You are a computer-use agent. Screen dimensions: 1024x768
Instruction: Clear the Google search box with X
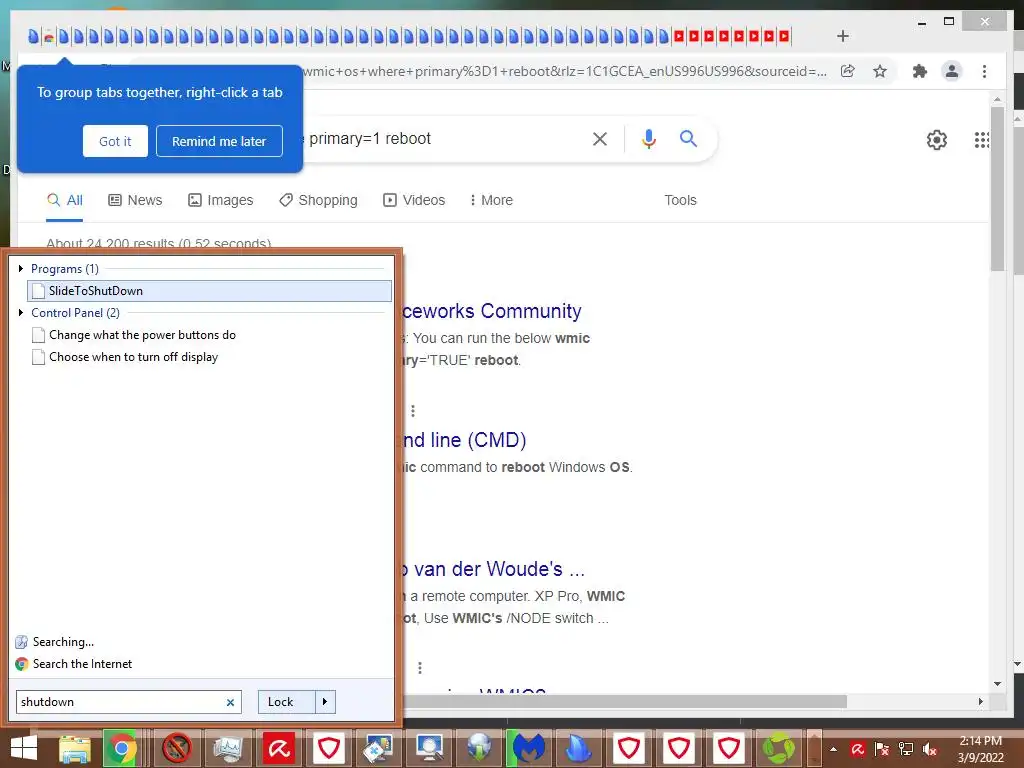pos(600,138)
